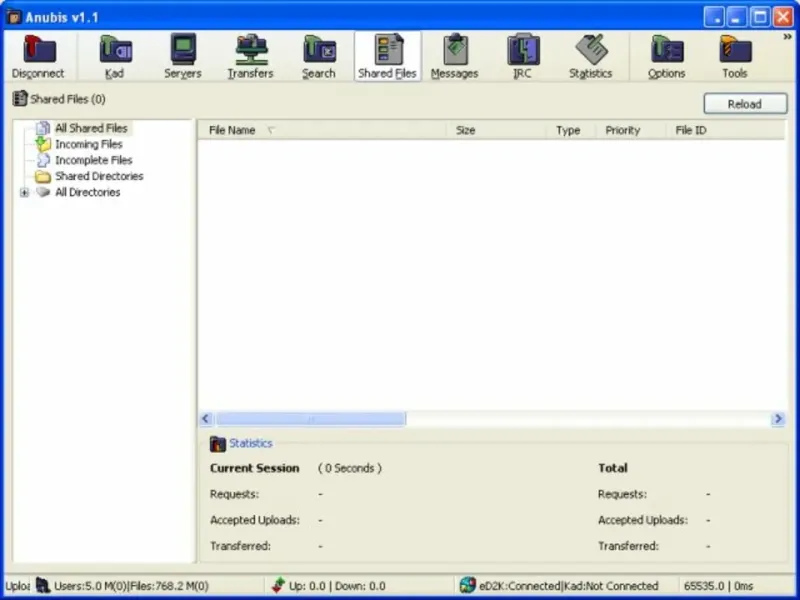Viewport: 800px width, 600px height.
Task: Select All Shared Files tree item
Action: pos(91,128)
